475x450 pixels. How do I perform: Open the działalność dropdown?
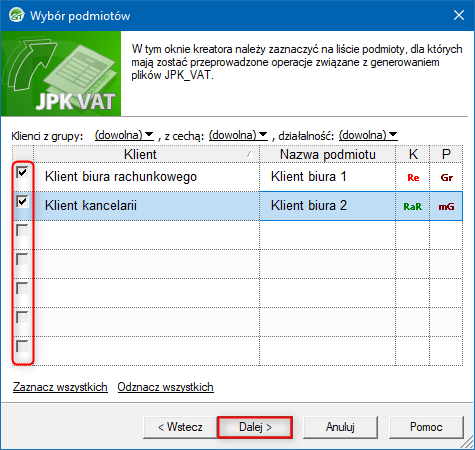click(368, 135)
